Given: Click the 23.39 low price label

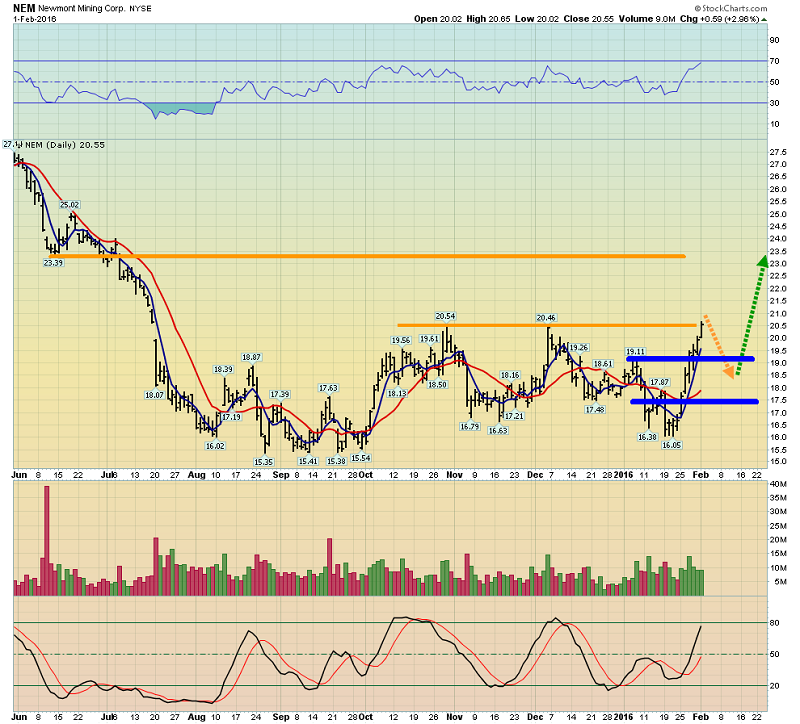Looking at the screenshot, I should click(x=53, y=263).
